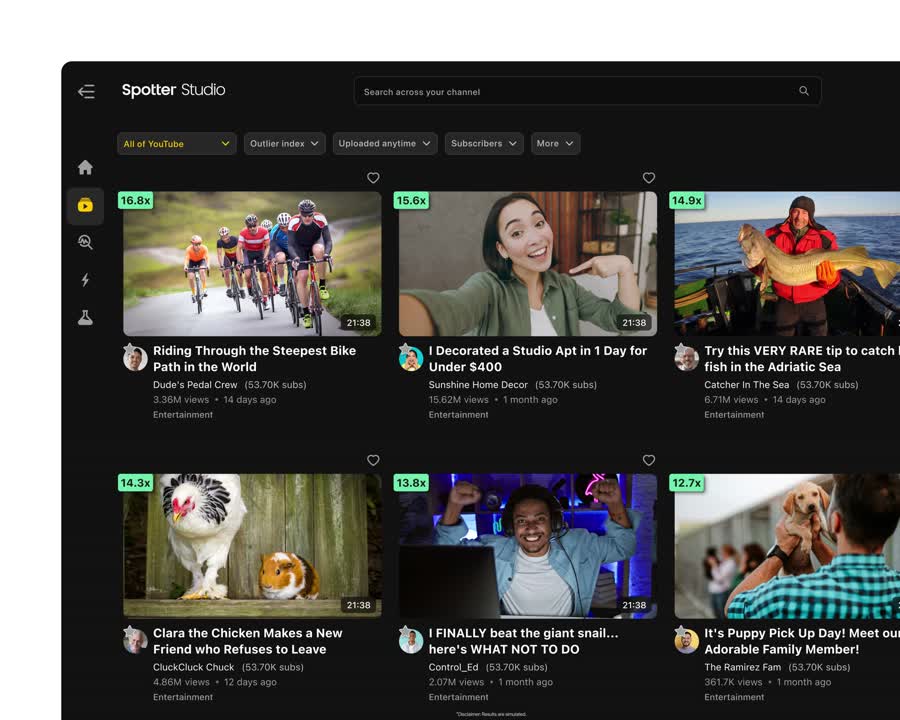This screenshot has height=720, width=900.
Task: Open title Clara the Chicken Makes a New Friend
Action: (x=247, y=641)
